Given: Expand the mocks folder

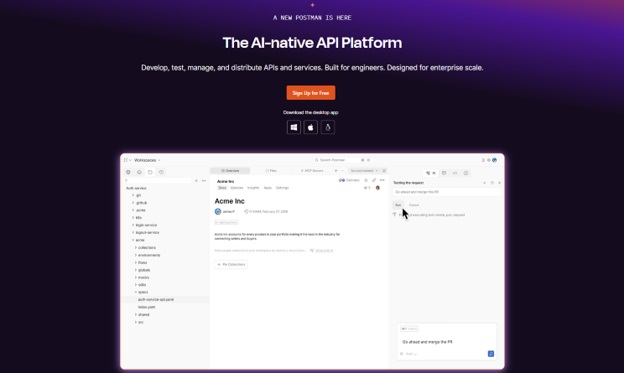Looking at the screenshot, I should (136, 277).
